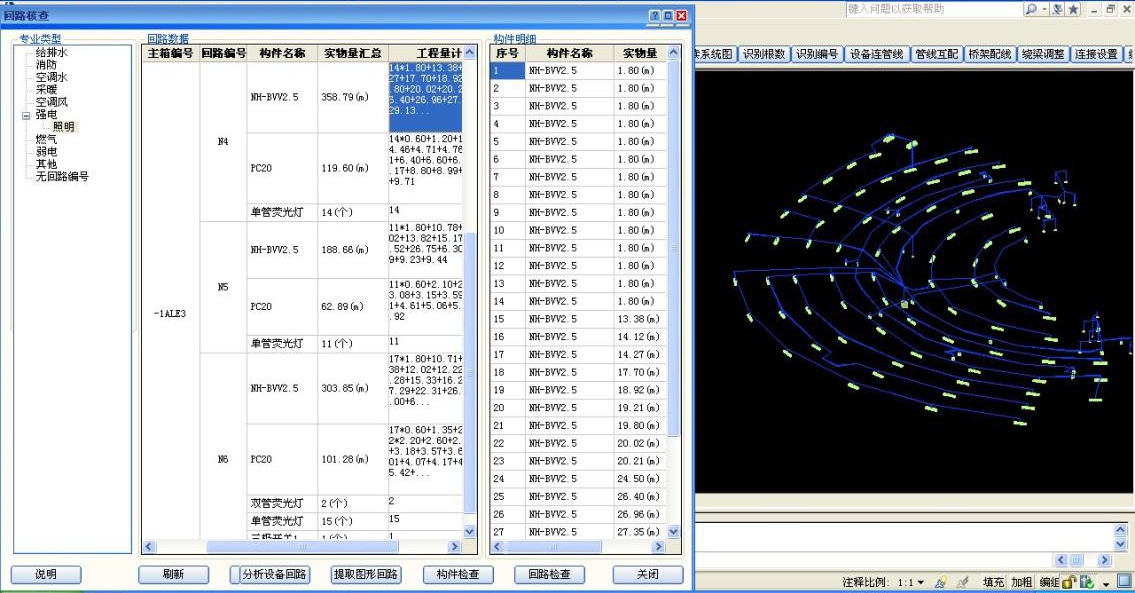Click the 分析设备回路 button
The width and height of the screenshot is (1135, 593).
[274, 574]
